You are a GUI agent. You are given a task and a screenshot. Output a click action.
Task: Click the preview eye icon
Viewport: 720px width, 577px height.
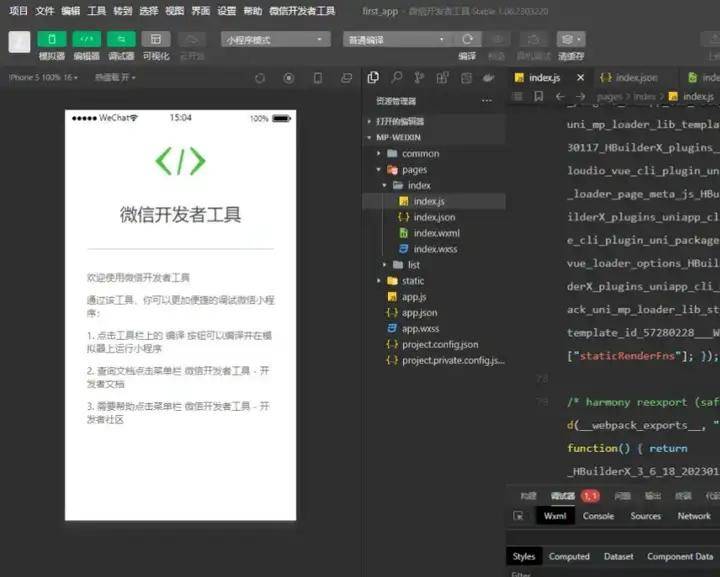[497, 39]
